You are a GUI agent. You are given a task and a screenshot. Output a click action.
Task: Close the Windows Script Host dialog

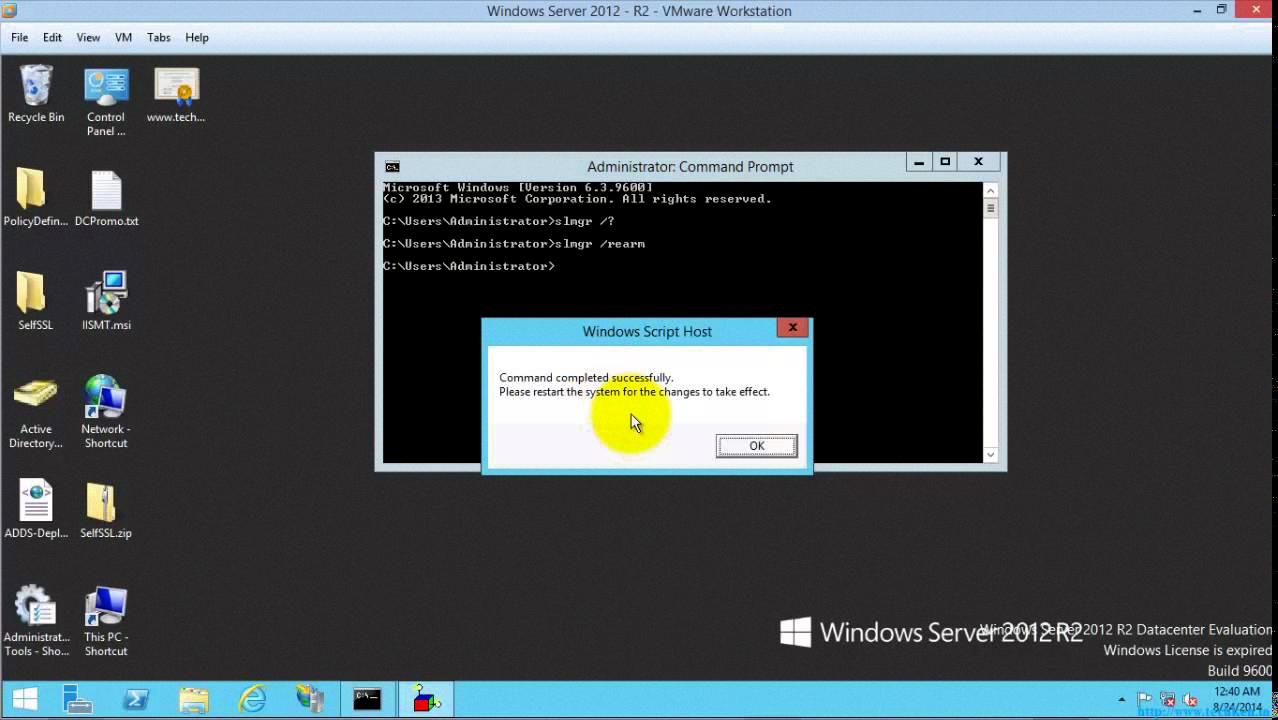tap(792, 327)
